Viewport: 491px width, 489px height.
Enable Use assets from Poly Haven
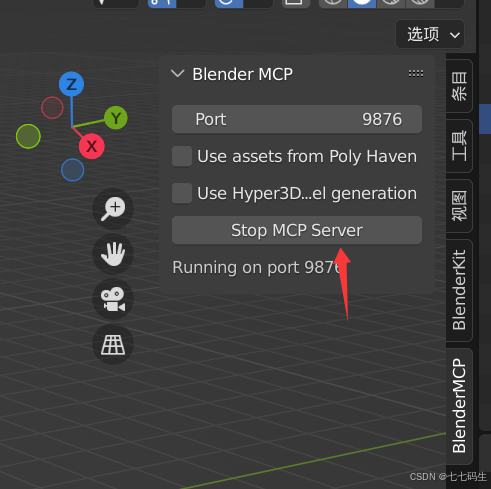[x=182, y=156]
